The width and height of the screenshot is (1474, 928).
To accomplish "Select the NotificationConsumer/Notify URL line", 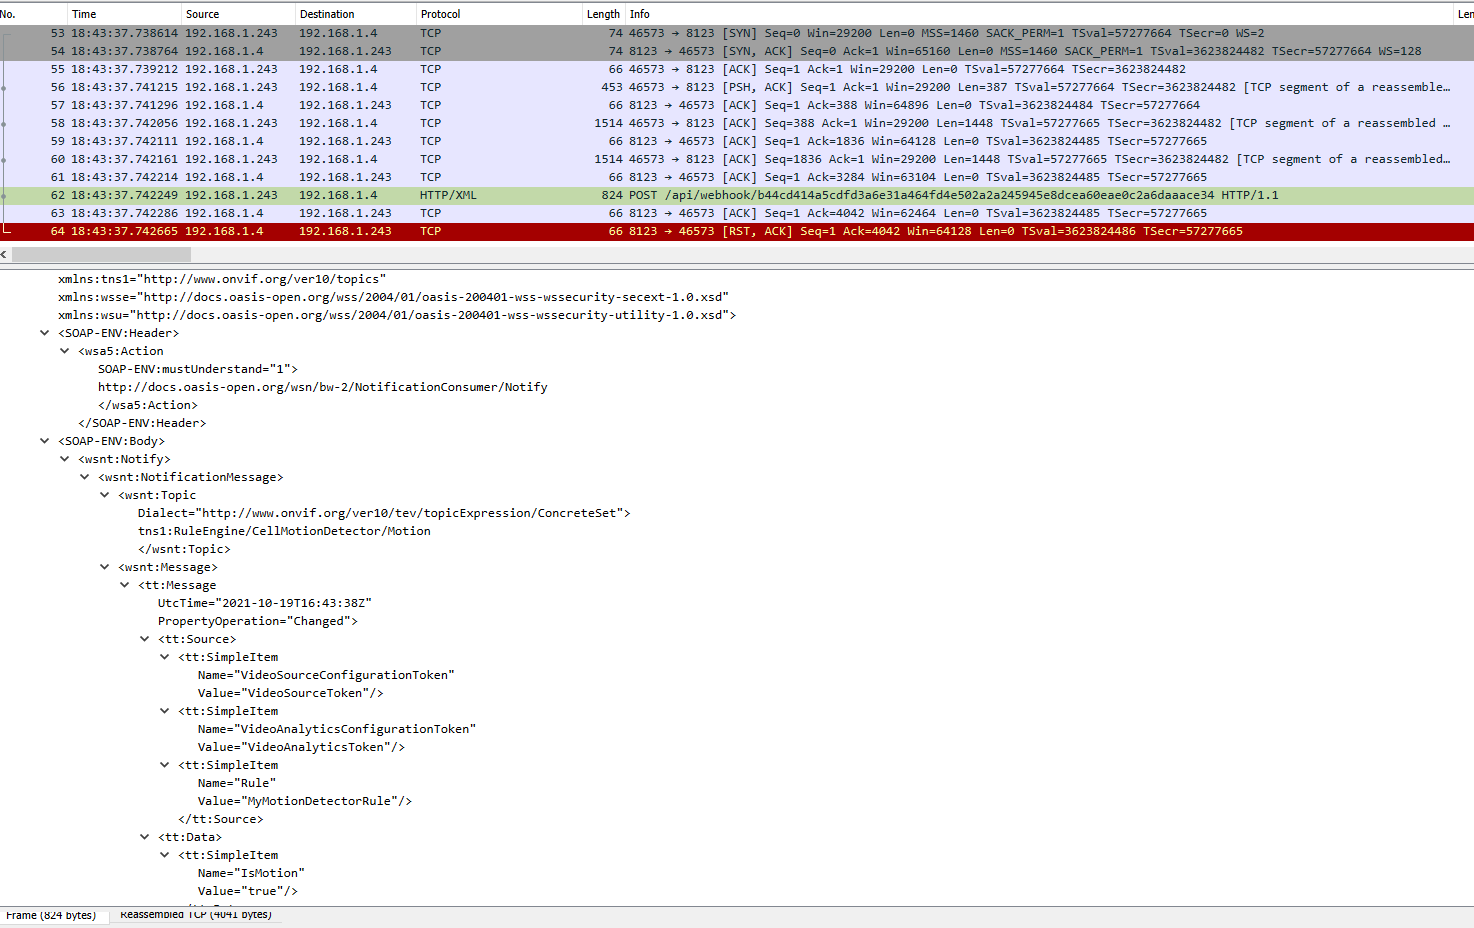I will (322, 387).
